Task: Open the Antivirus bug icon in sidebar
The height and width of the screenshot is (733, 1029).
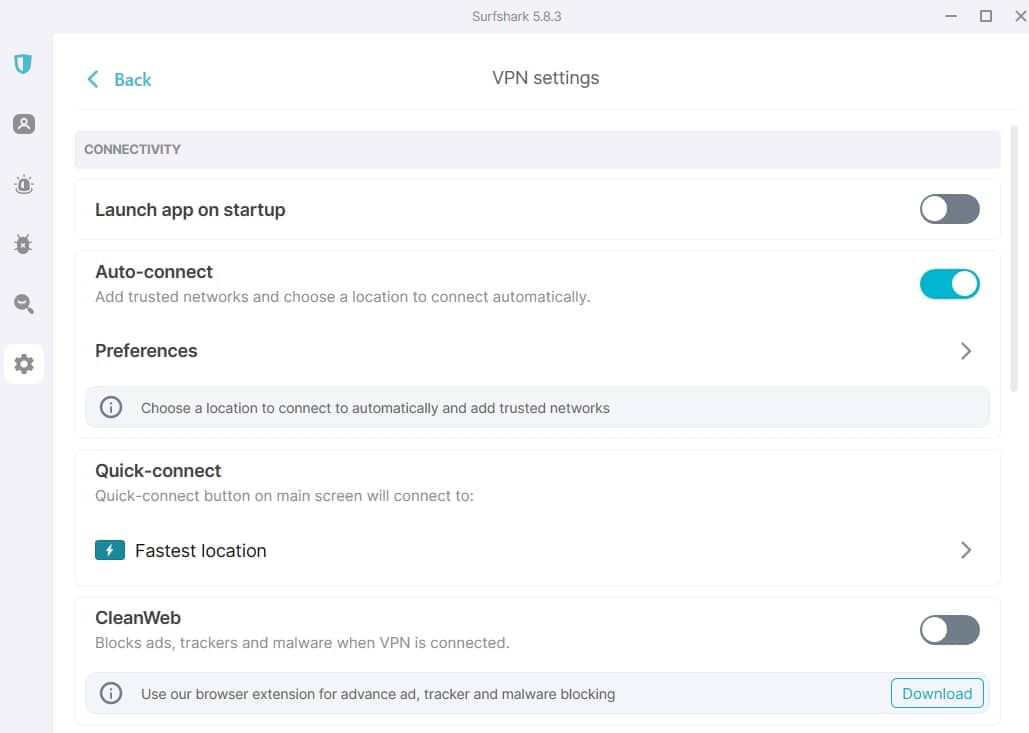Action: (23, 244)
